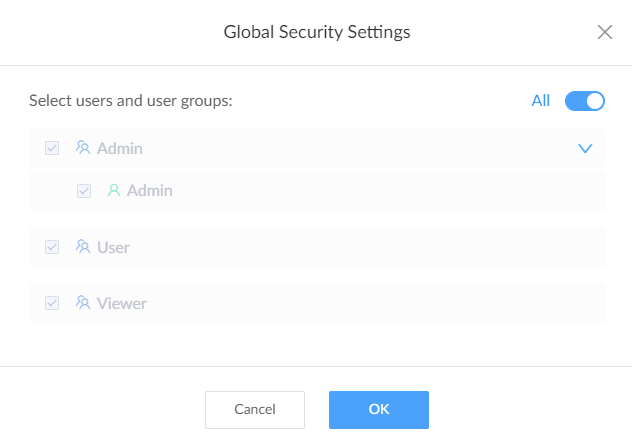Close the Global Security Settings dialog

click(605, 32)
